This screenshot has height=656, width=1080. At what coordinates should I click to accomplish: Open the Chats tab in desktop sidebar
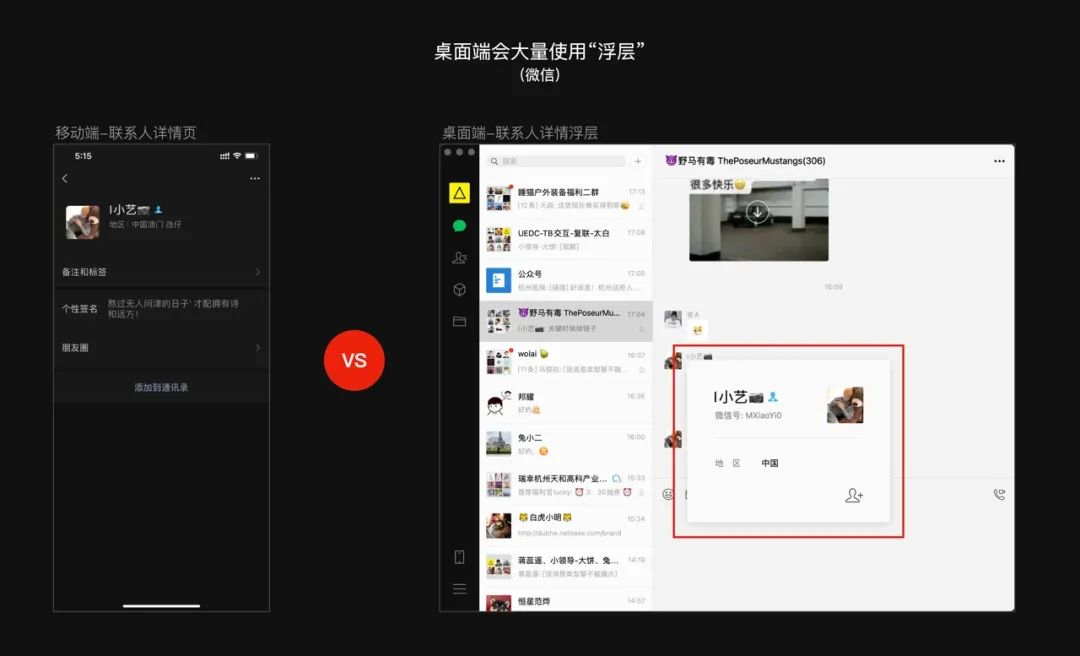pyautogui.click(x=459, y=226)
